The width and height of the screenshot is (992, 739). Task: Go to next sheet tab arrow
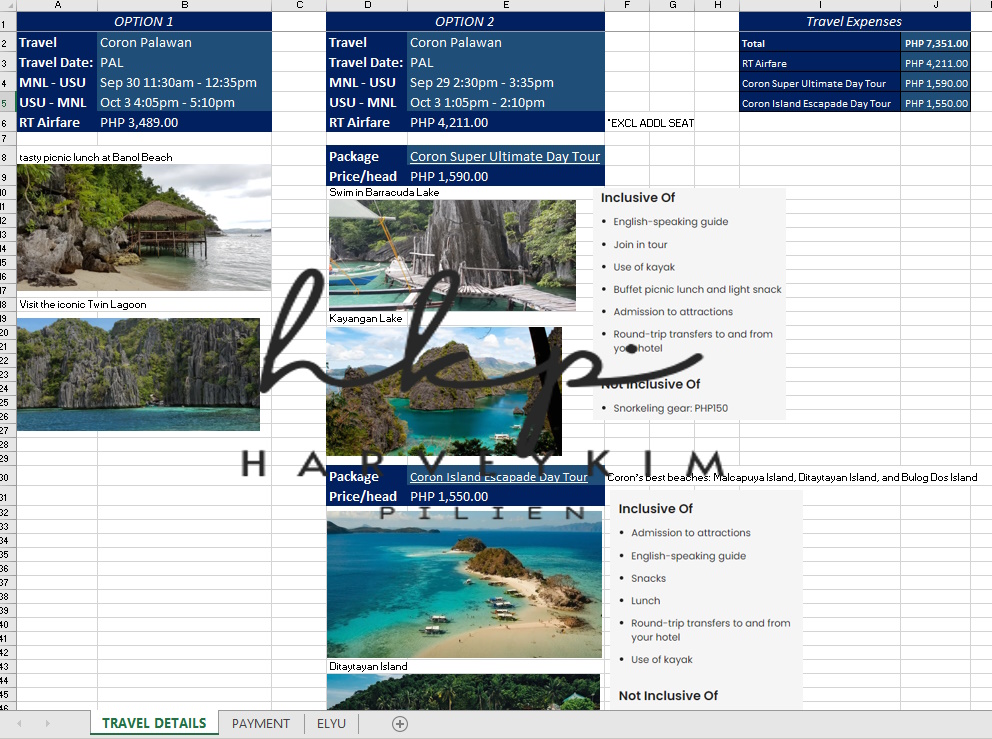pyautogui.click(x=47, y=723)
